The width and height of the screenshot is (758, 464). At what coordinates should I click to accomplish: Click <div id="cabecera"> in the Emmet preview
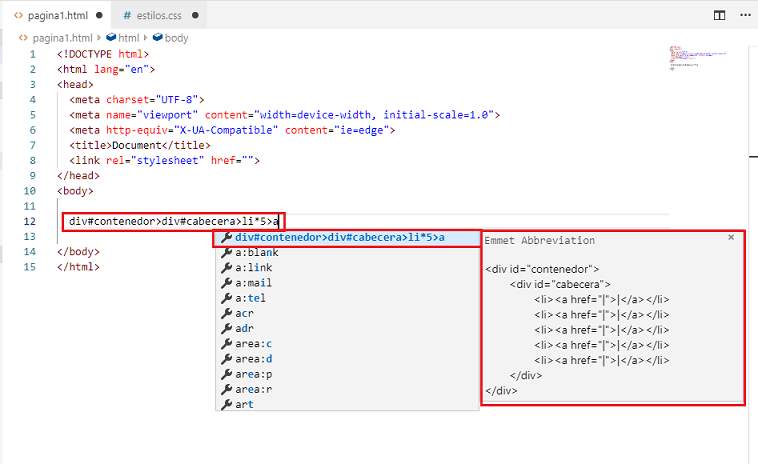coord(560,284)
